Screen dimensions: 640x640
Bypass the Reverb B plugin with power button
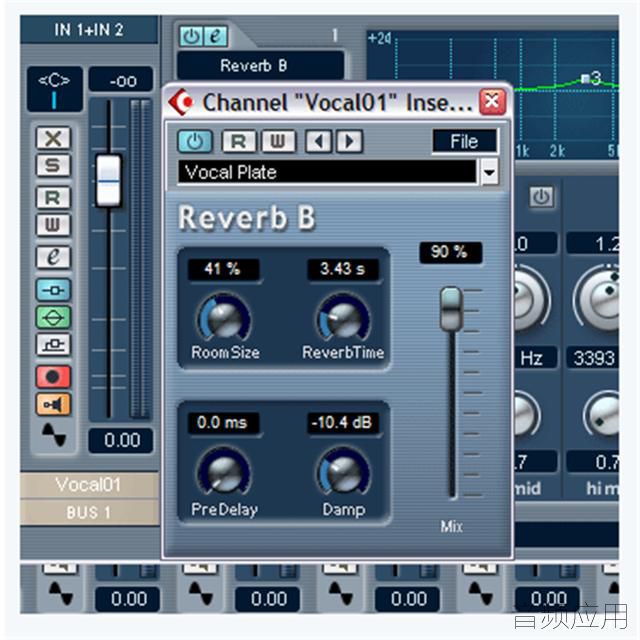click(x=195, y=141)
